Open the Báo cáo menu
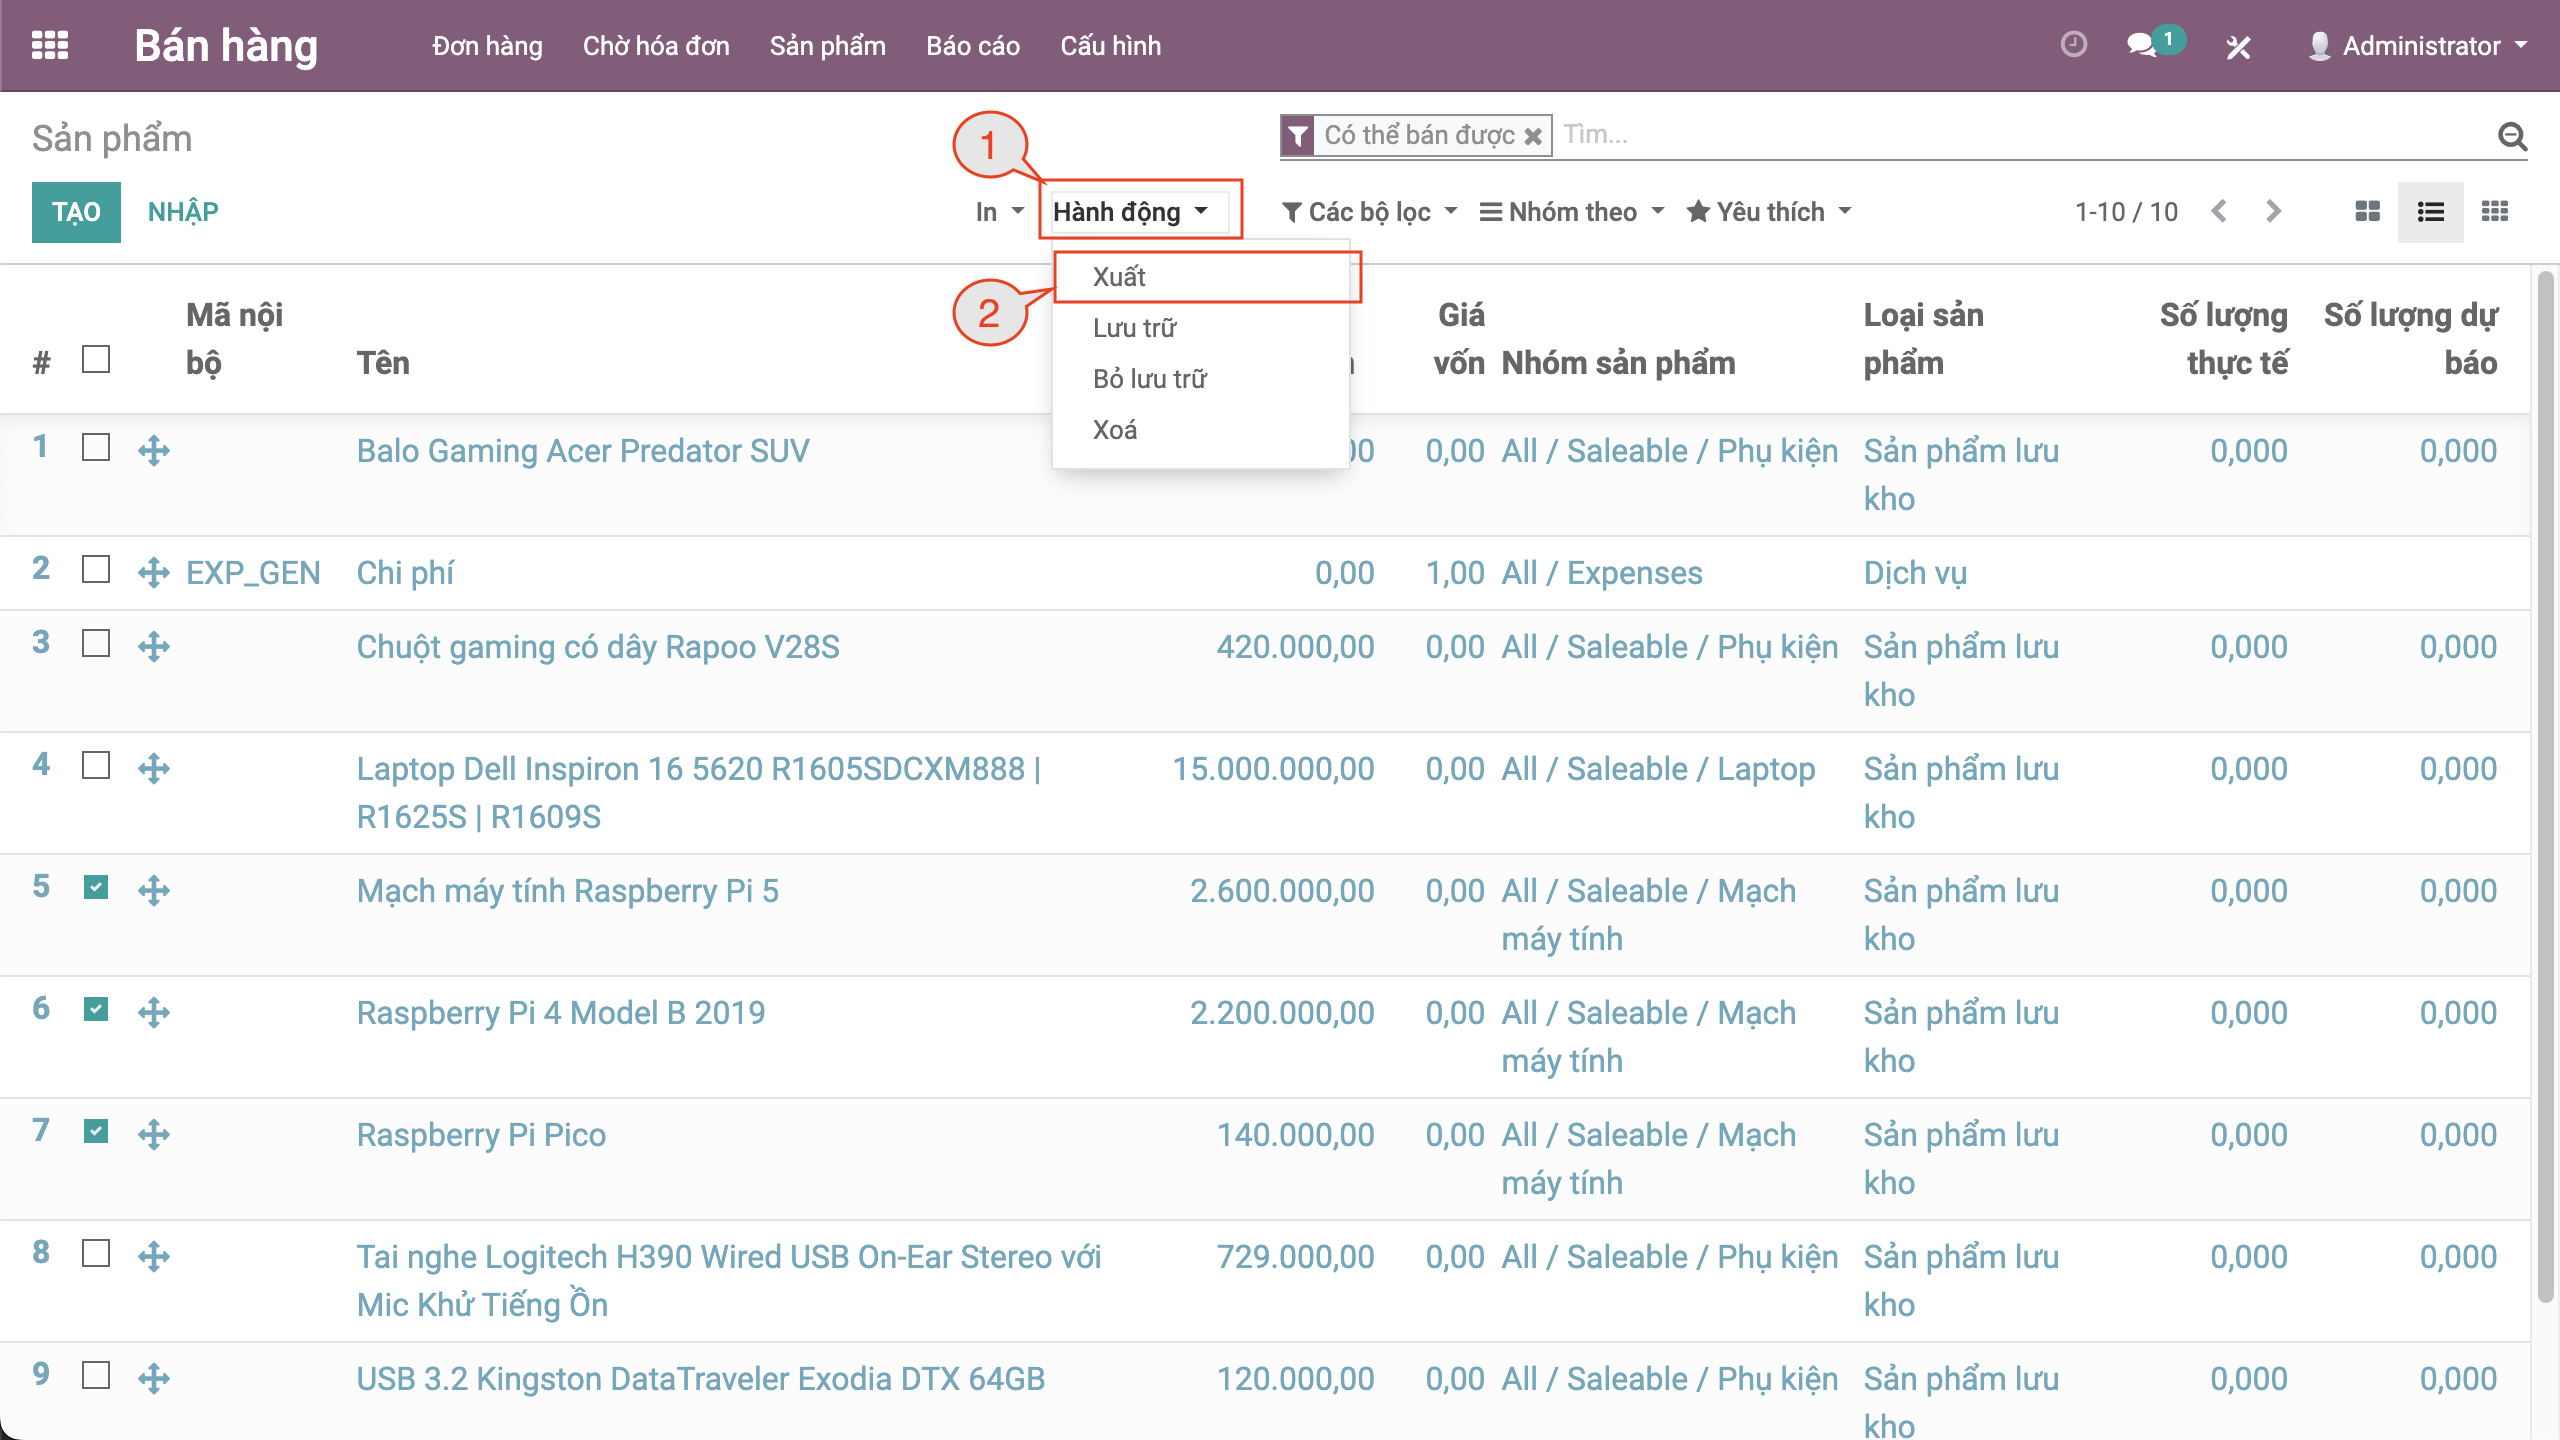 pos(972,46)
